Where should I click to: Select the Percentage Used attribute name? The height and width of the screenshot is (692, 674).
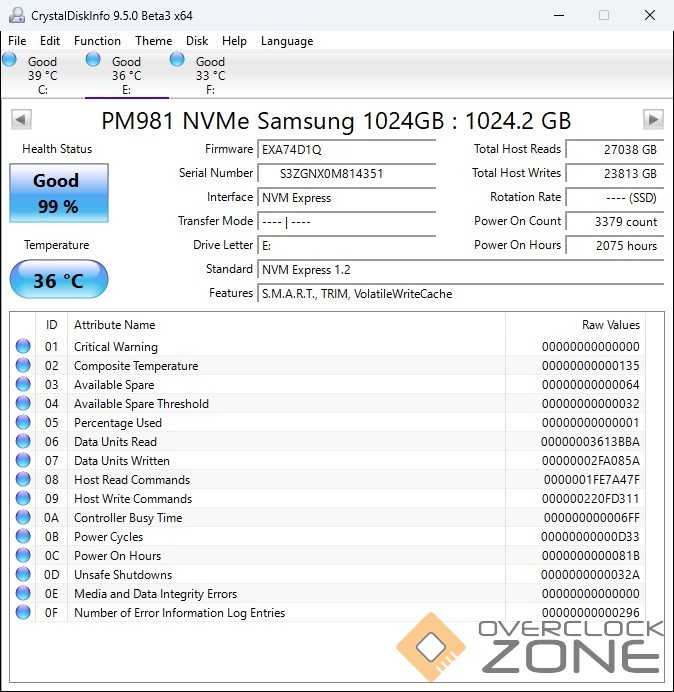click(118, 423)
